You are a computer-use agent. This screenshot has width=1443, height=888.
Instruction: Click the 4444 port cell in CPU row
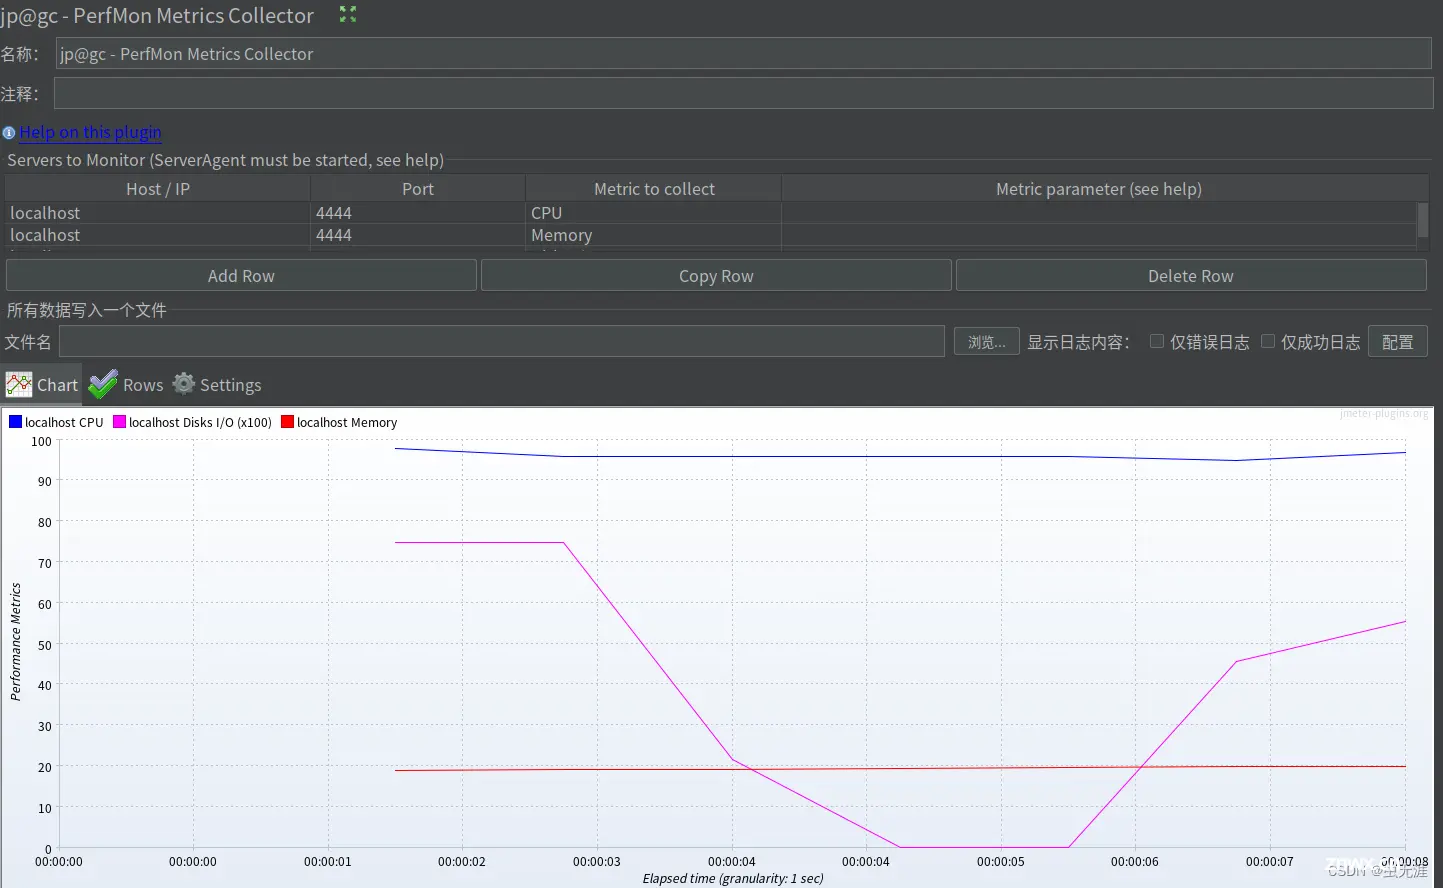pyautogui.click(x=418, y=213)
